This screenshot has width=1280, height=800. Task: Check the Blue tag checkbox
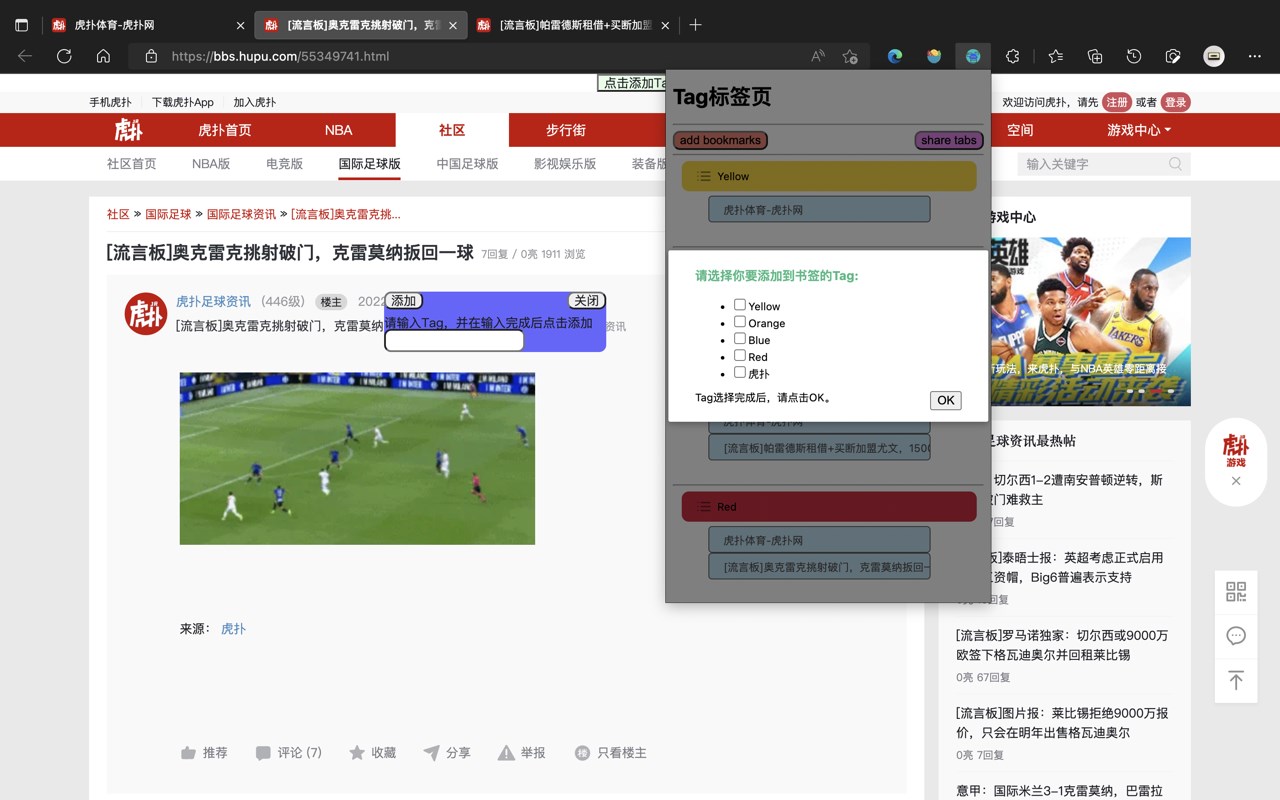740,339
